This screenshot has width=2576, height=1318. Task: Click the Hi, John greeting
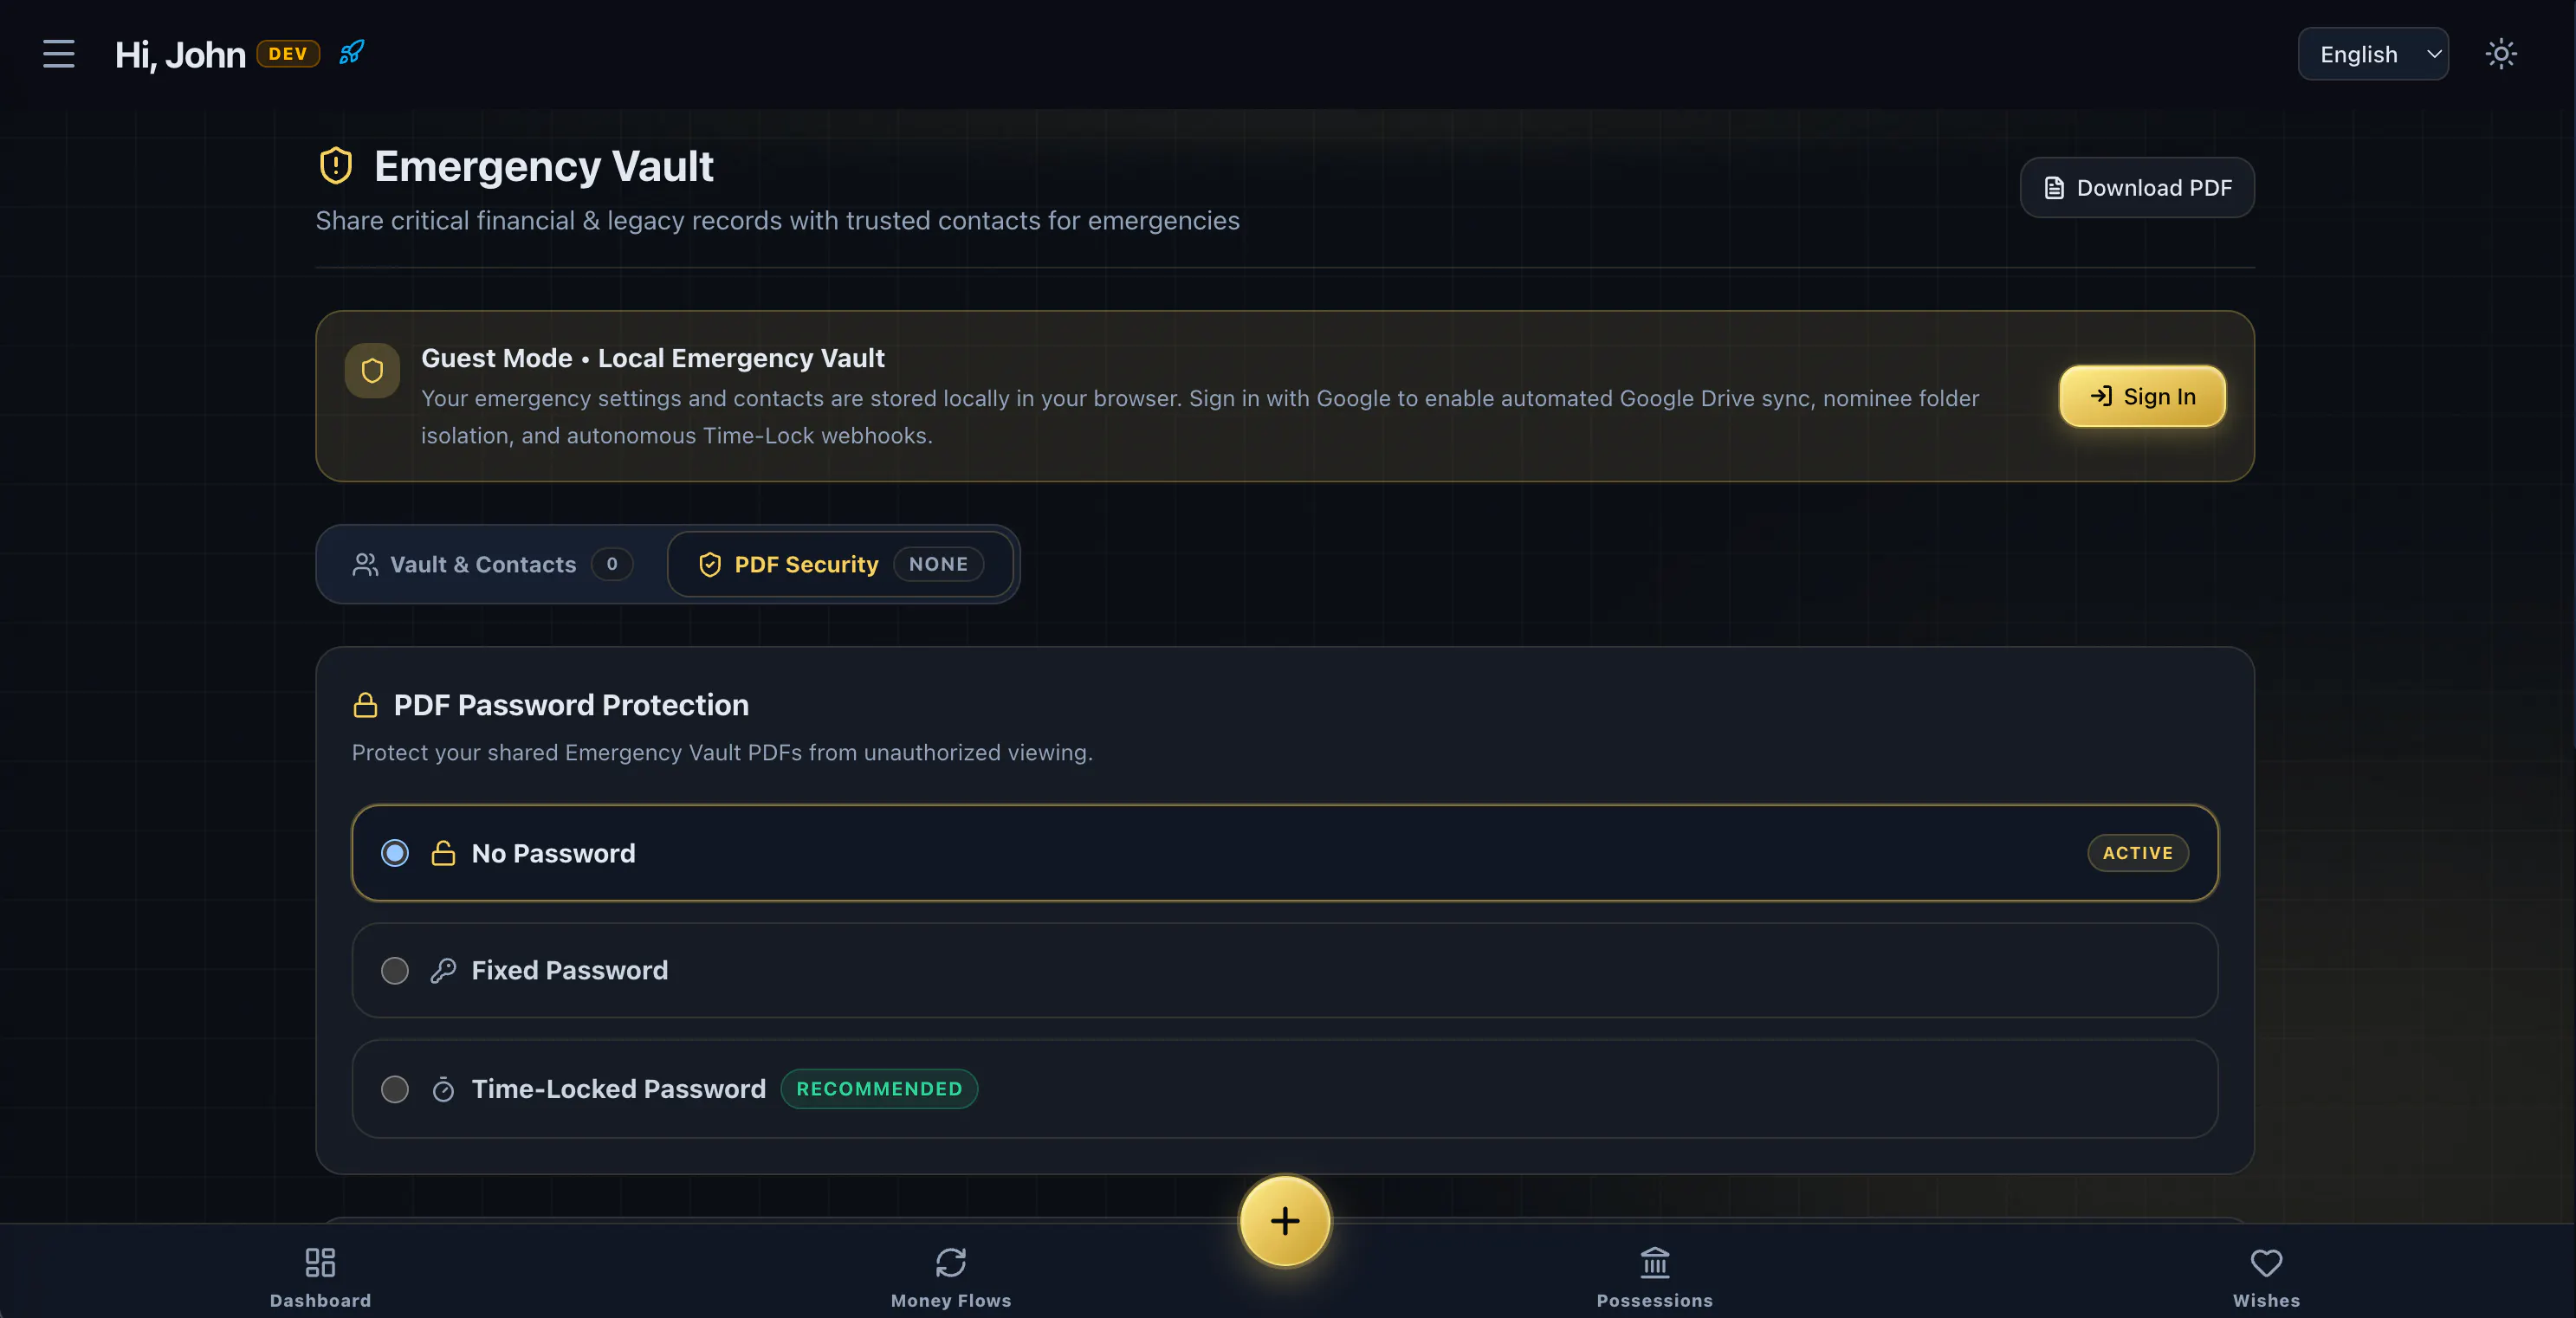click(180, 54)
